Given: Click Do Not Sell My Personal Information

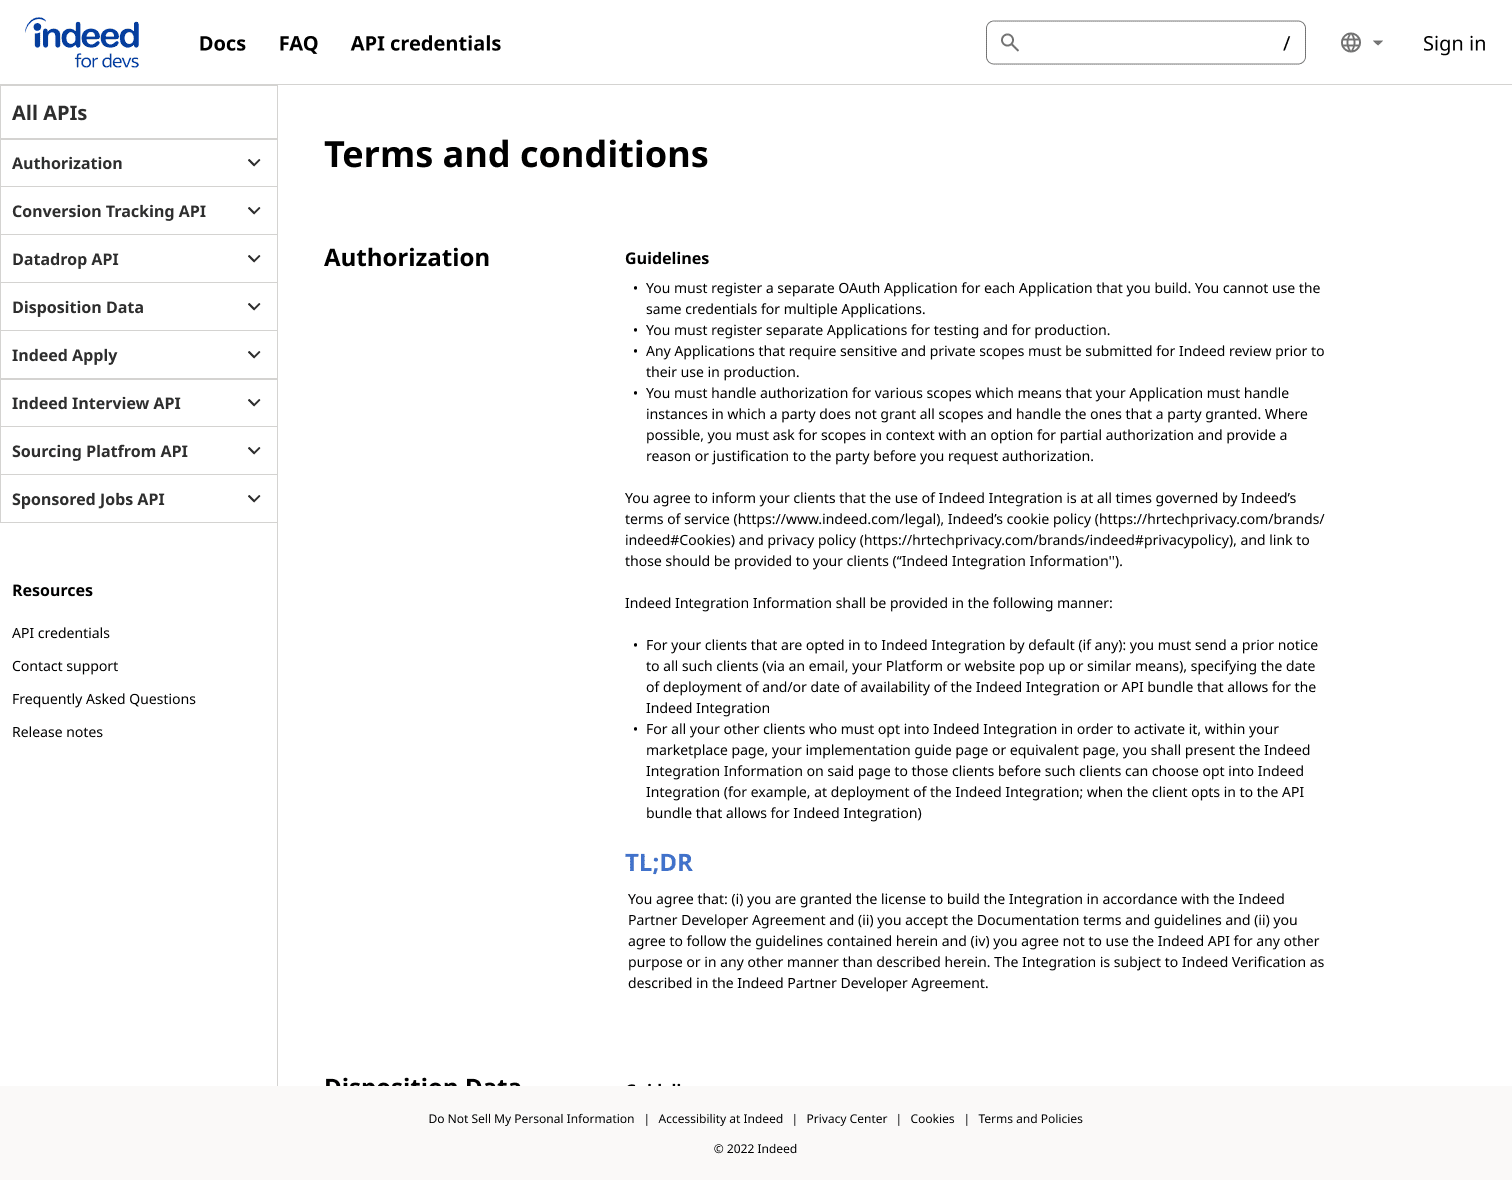Looking at the screenshot, I should [x=531, y=1119].
